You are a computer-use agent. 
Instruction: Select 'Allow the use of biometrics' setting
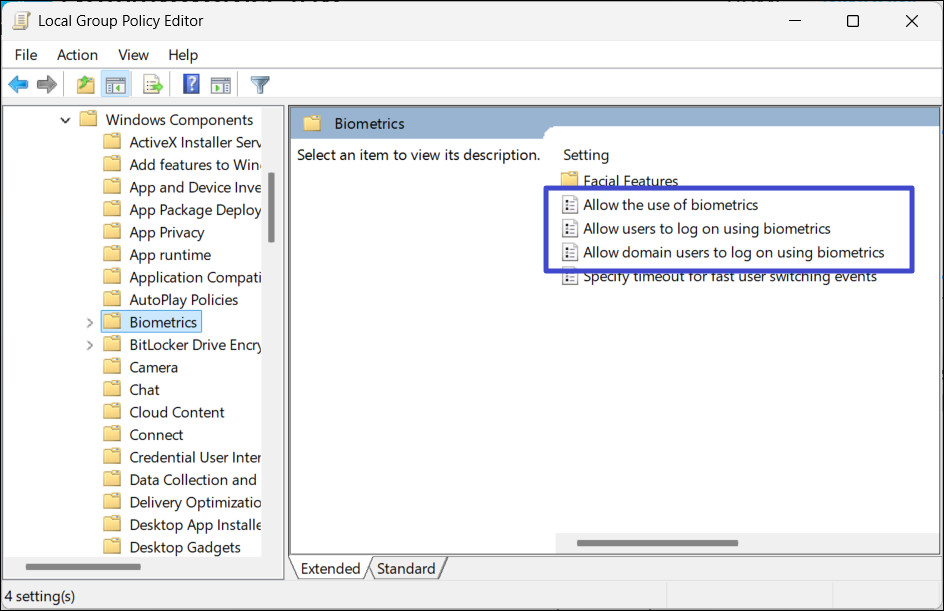[x=670, y=205]
